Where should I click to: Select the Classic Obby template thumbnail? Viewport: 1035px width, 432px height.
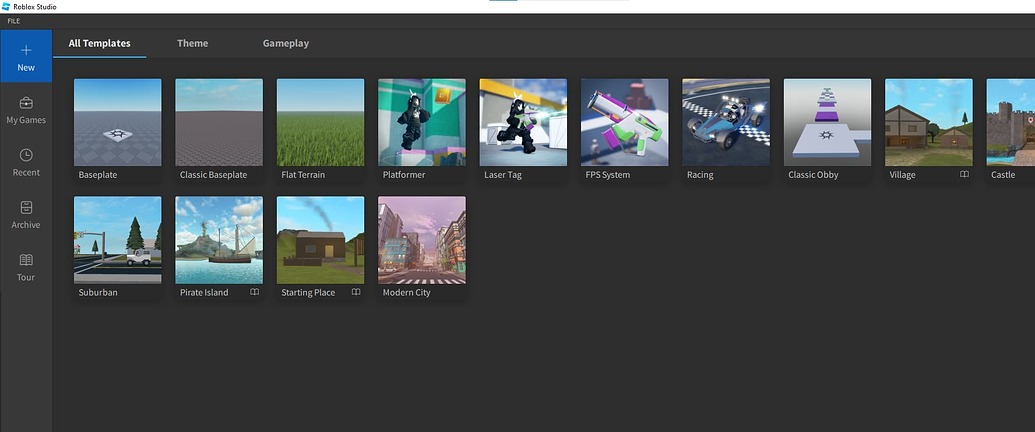(827, 122)
